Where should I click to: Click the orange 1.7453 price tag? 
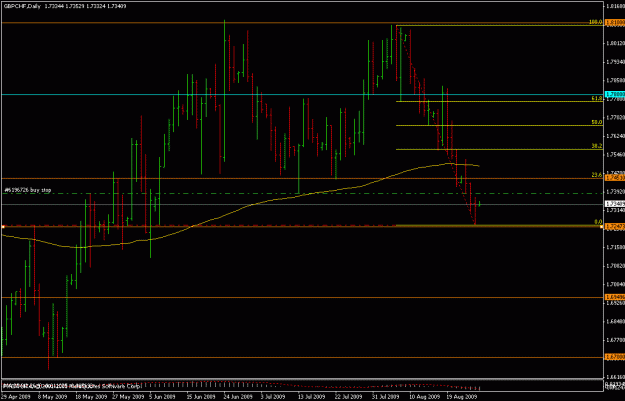615,177
